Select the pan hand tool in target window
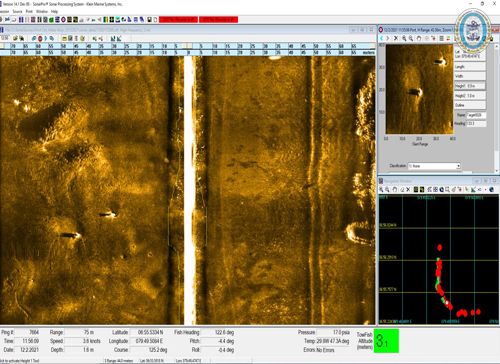This screenshot has height=364, width=500. click(x=419, y=38)
